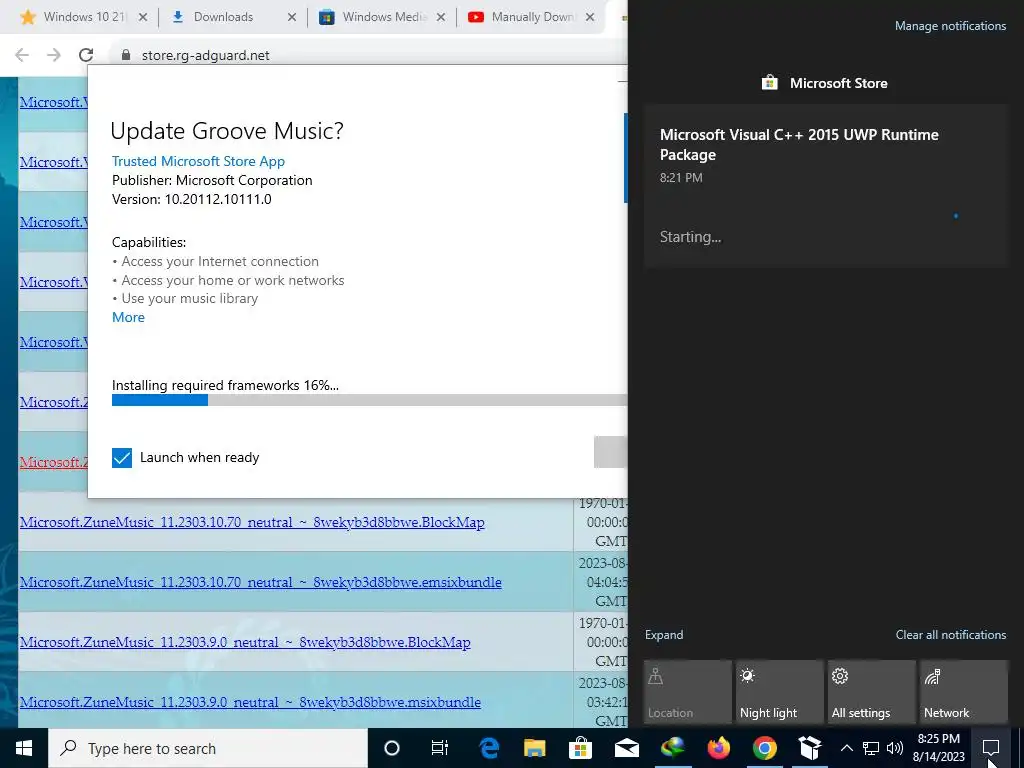Image resolution: width=1024 pixels, height=768 pixels.
Task: Expand More capabilities in installer
Action: point(128,317)
